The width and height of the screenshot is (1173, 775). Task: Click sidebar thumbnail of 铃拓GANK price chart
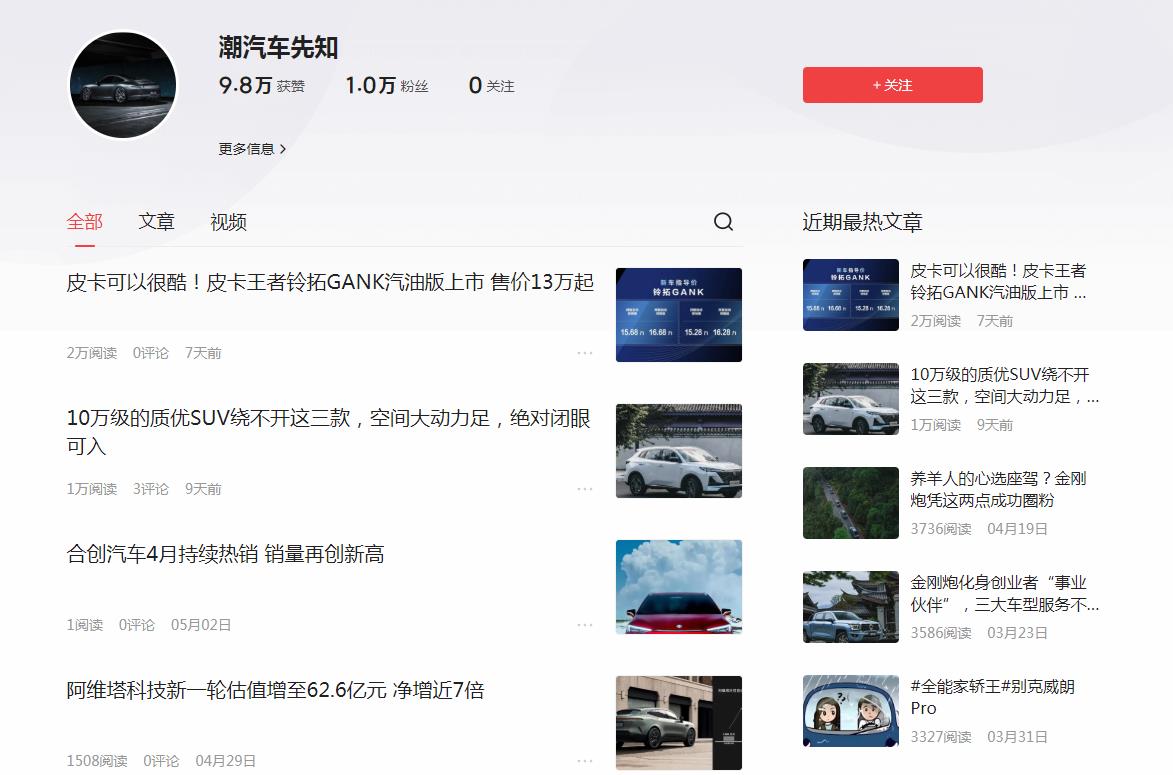(x=851, y=295)
